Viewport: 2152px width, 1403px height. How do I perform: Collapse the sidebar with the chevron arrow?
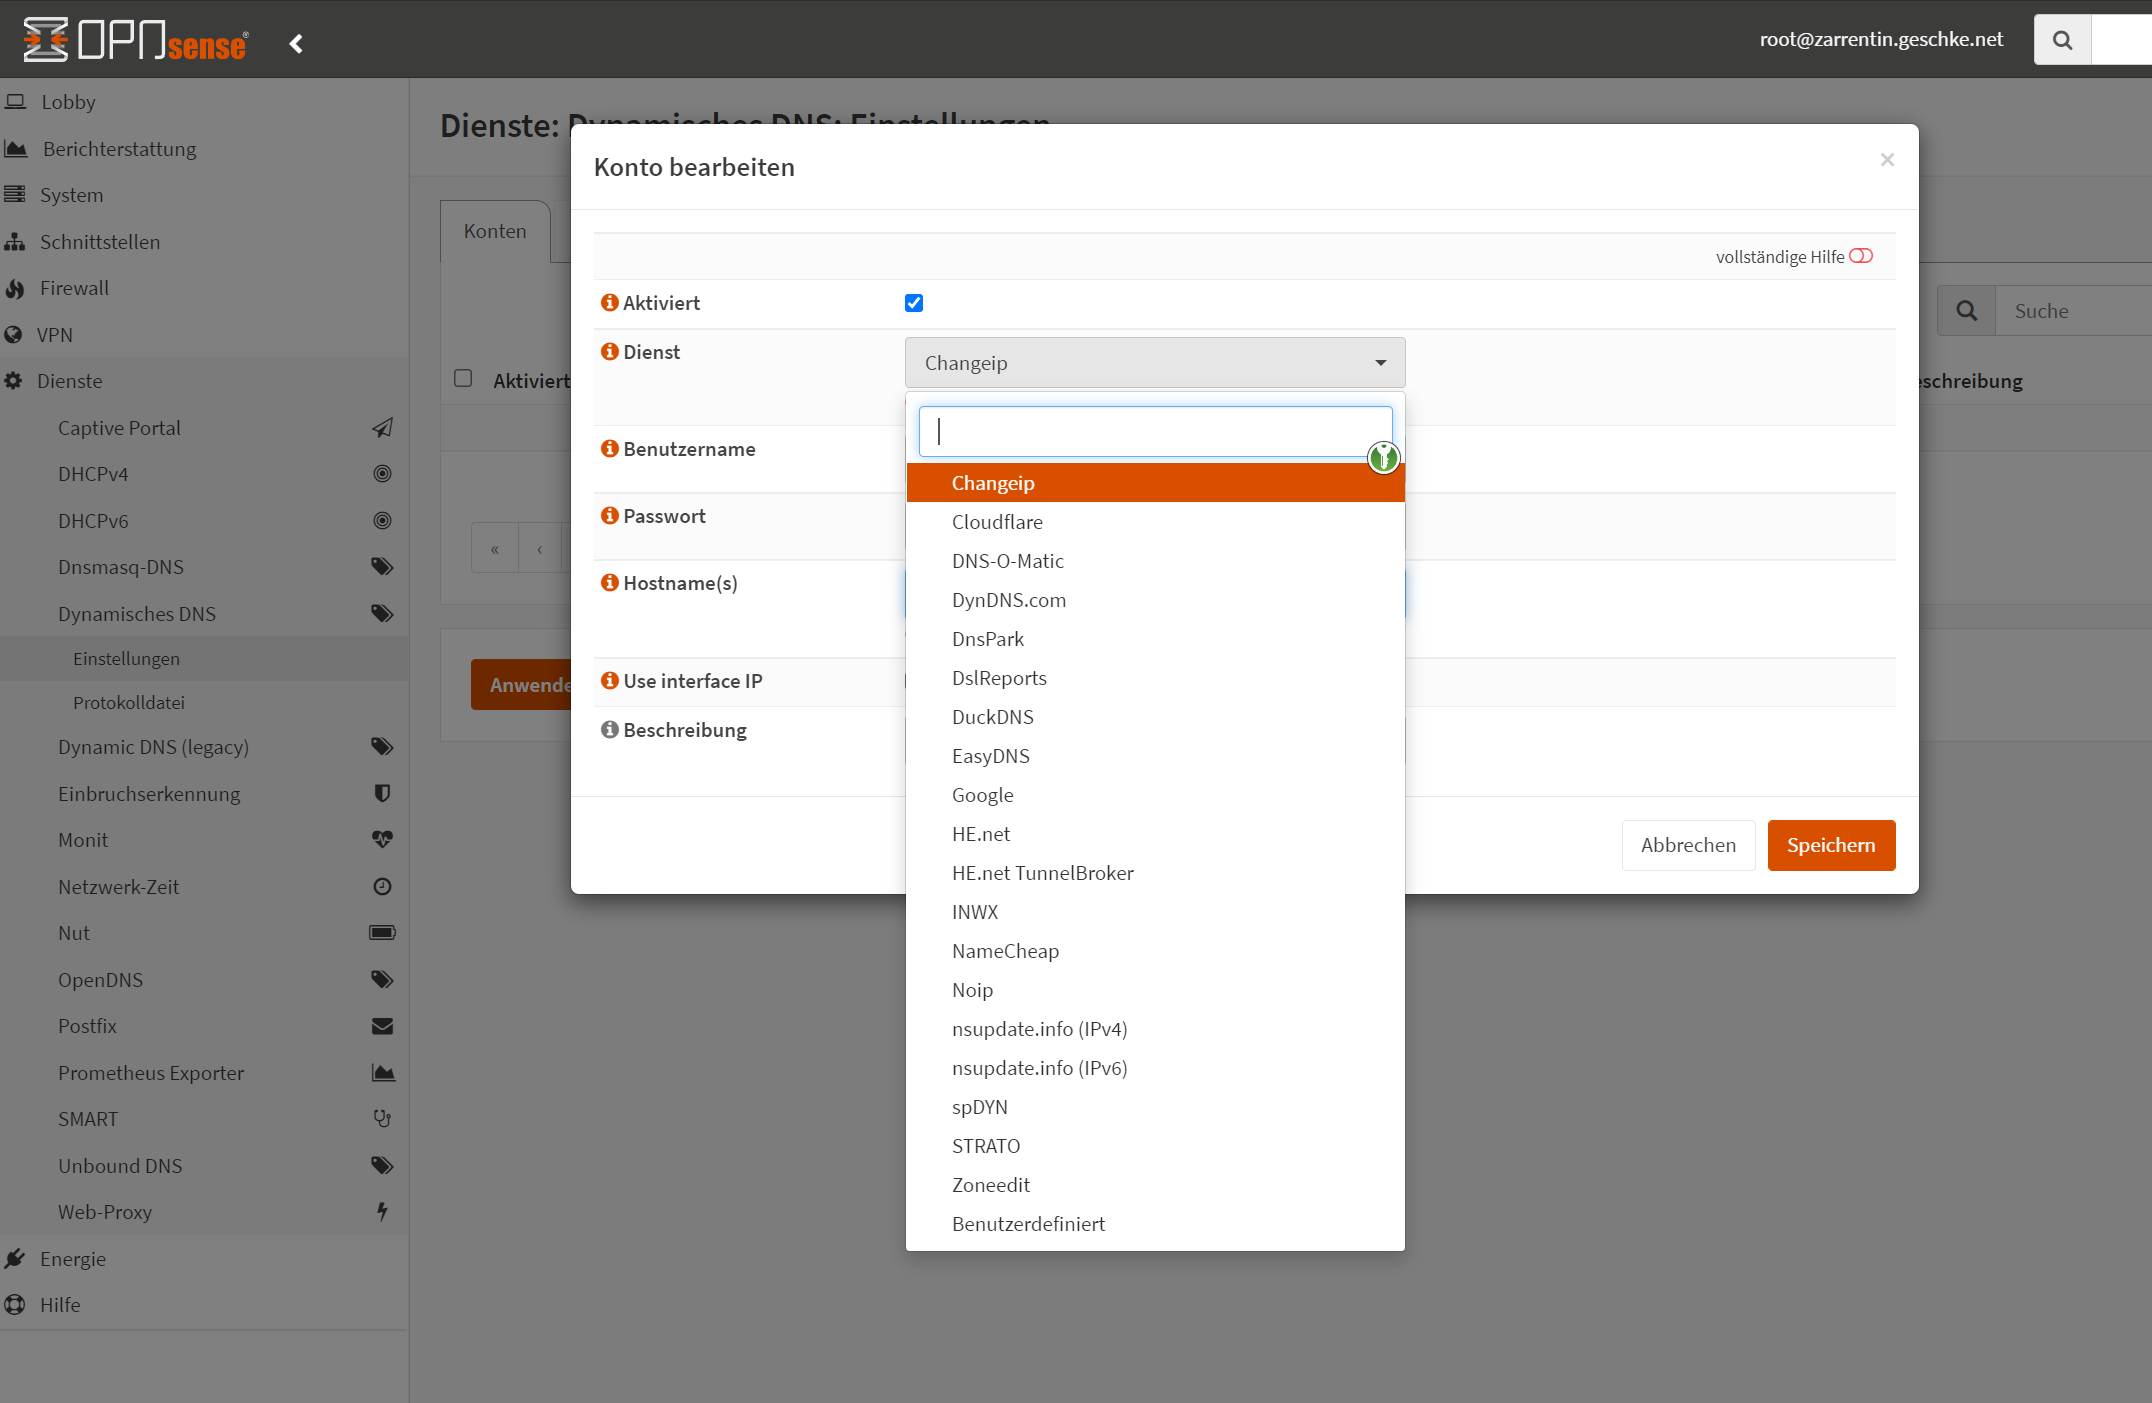(x=296, y=43)
